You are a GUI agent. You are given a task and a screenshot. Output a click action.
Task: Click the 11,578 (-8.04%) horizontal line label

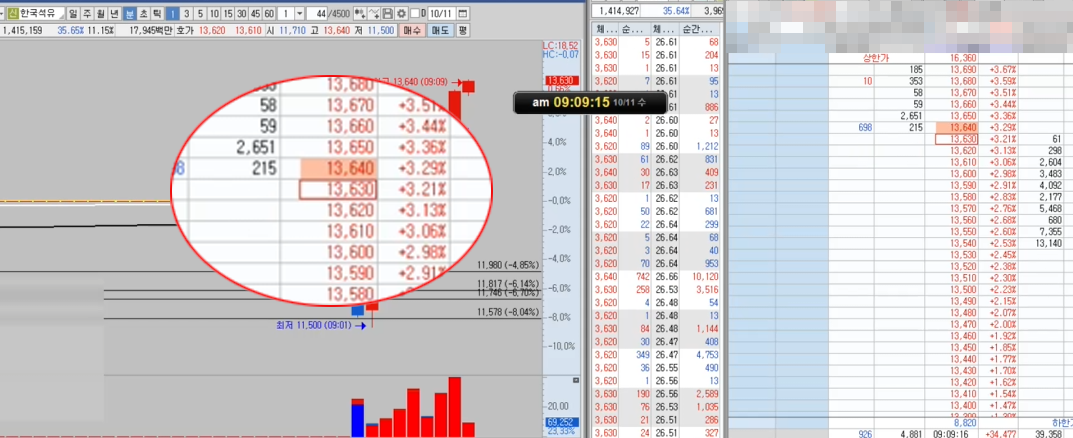508,312
